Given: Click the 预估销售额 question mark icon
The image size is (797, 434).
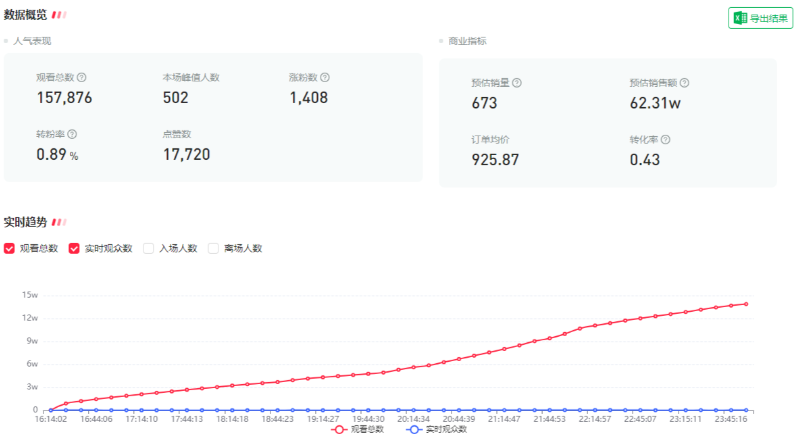Looking at the screenshot, I should (x=684, y=83).
